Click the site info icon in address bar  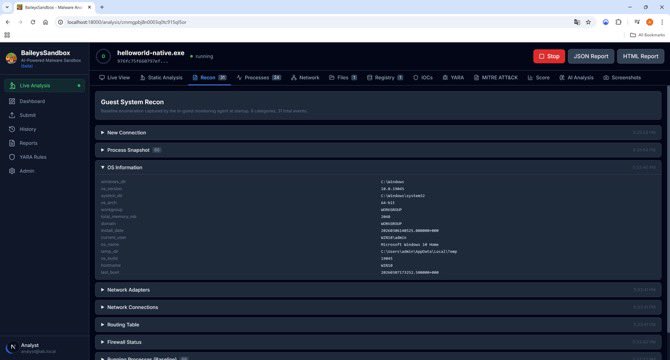click(61, 22)
